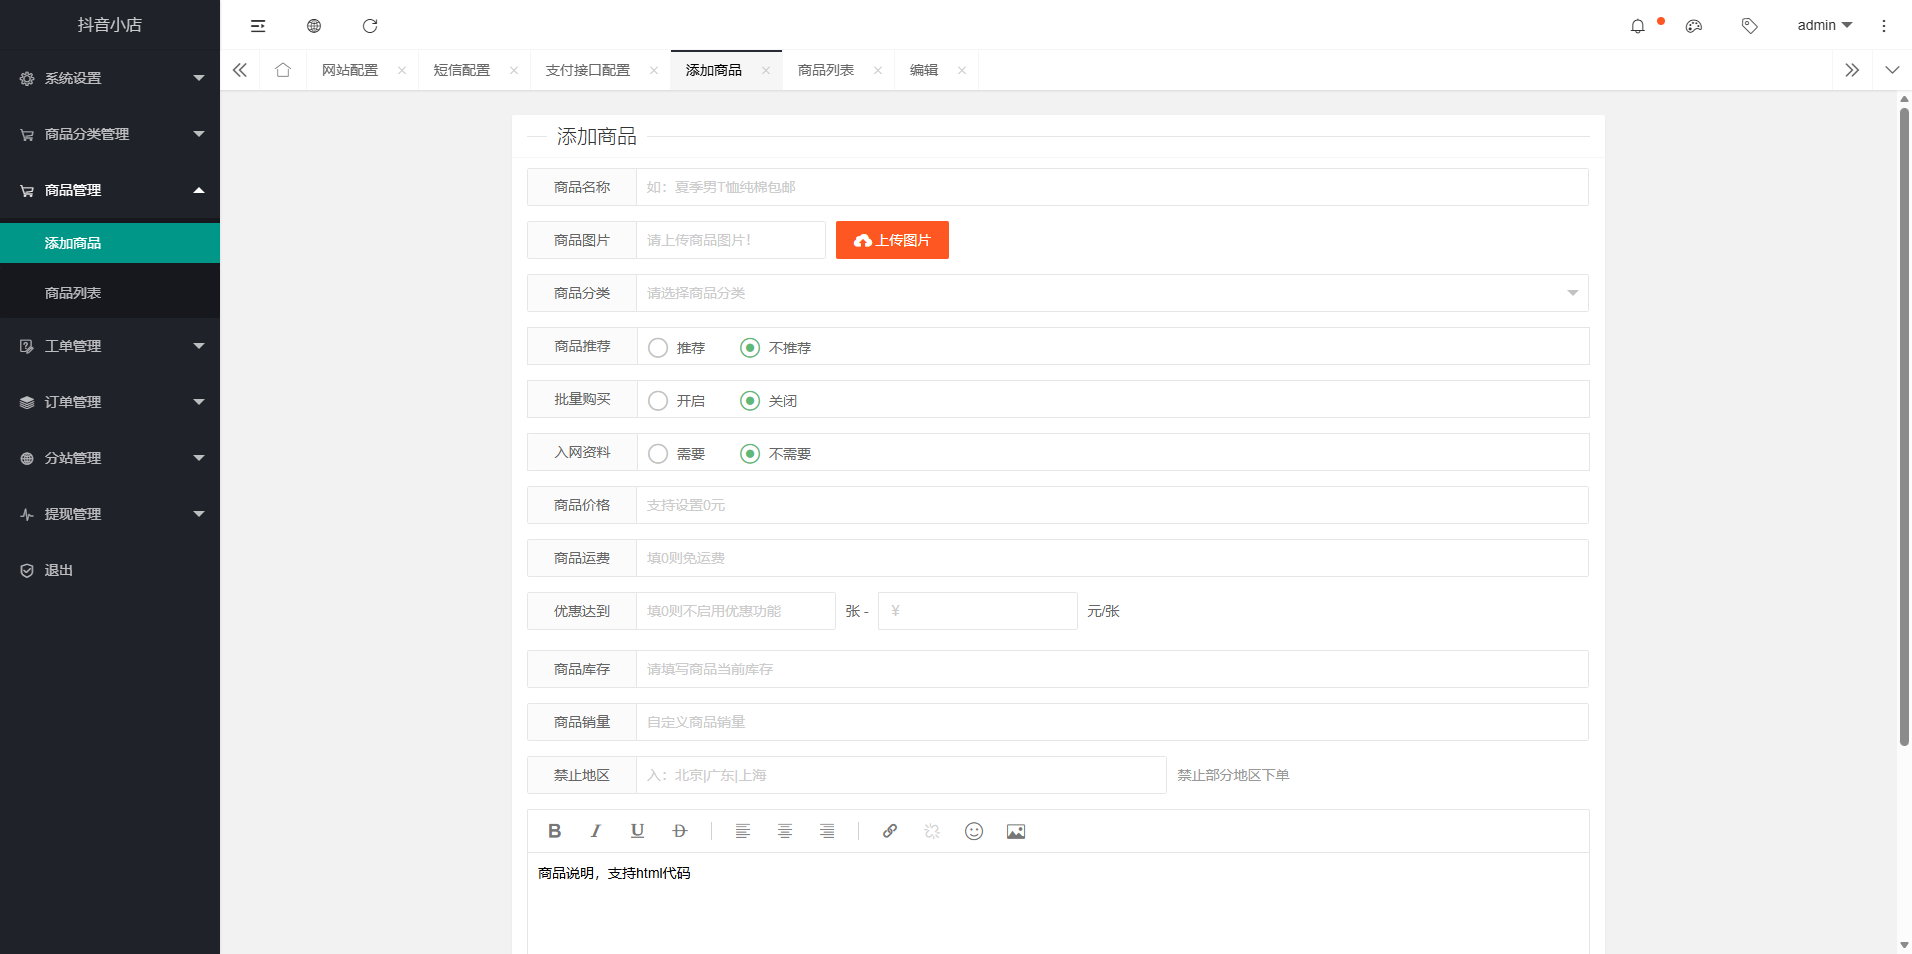
Task: Switch to the 短信配置 tab
Action: [461, 69]
